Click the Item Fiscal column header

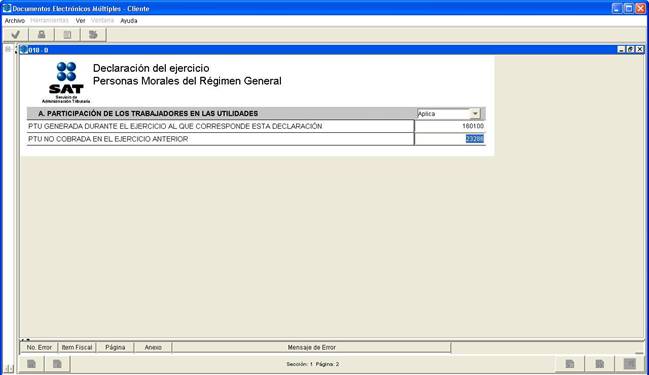click(77, 347)
